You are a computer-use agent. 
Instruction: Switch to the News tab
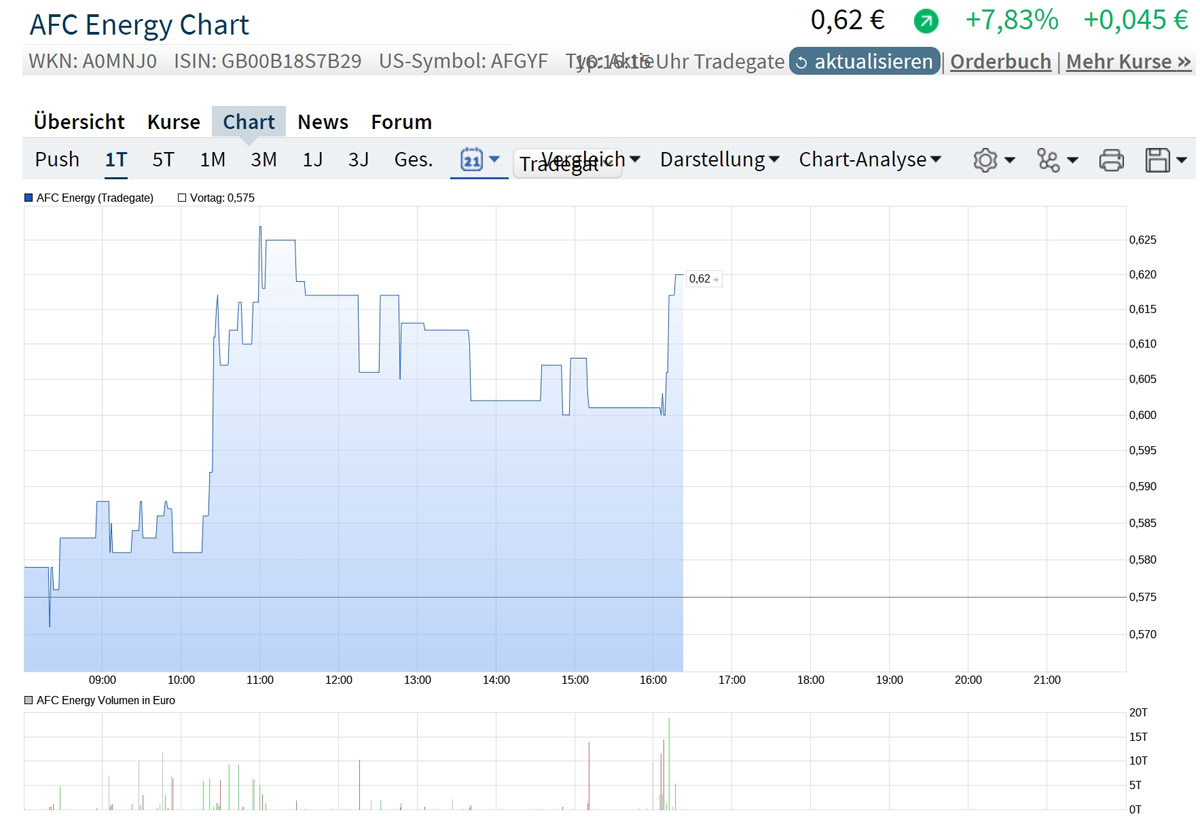click(323, 121)
